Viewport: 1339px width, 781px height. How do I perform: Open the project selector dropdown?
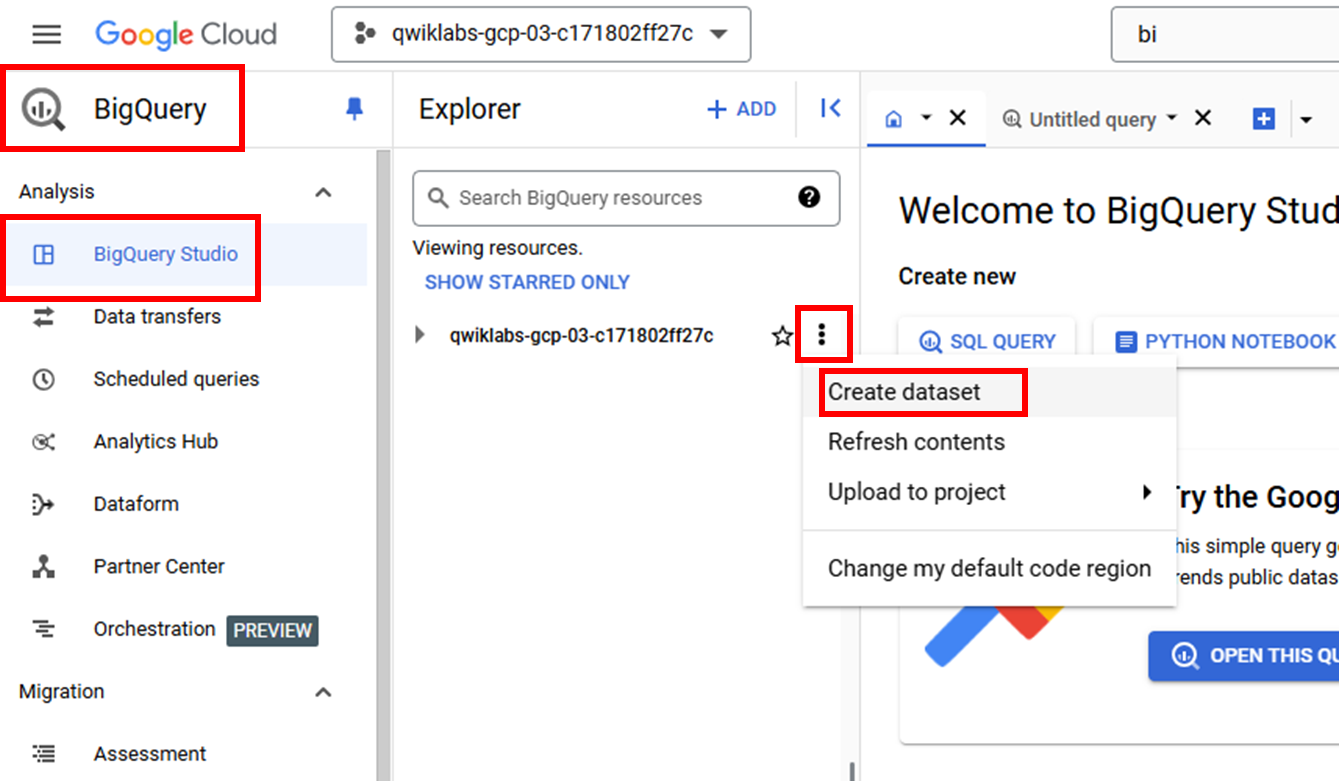pyautogui.click(x=541, y=34)
